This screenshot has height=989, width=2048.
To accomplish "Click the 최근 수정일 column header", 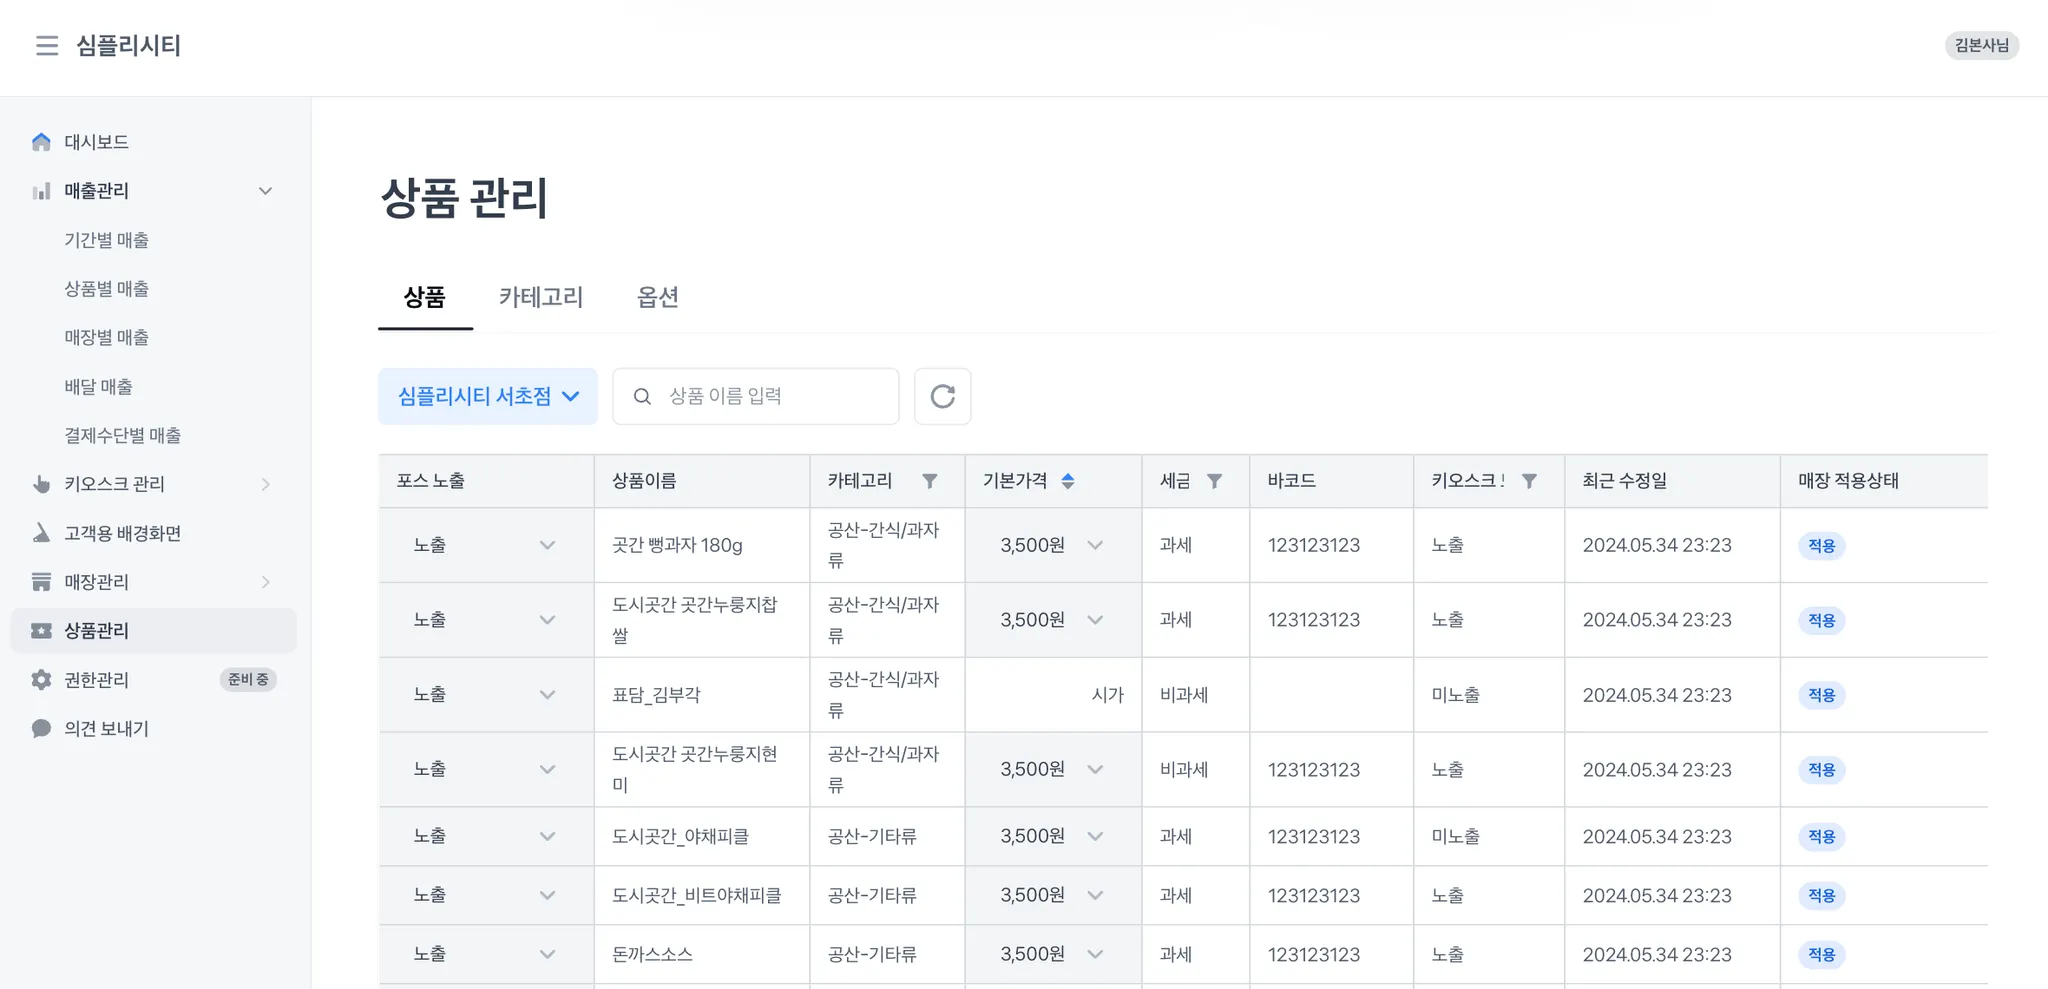I will (x=1672, y=481).
